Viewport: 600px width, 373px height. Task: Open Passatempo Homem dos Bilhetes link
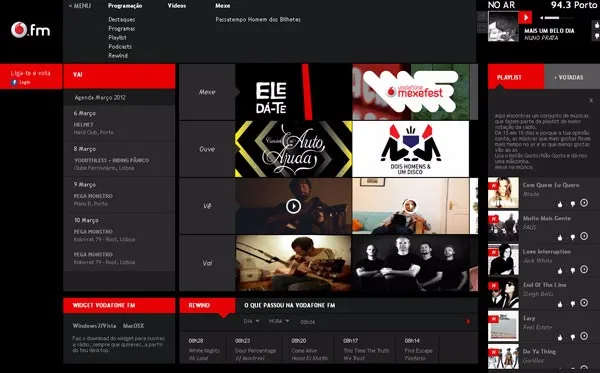[258, 20]
